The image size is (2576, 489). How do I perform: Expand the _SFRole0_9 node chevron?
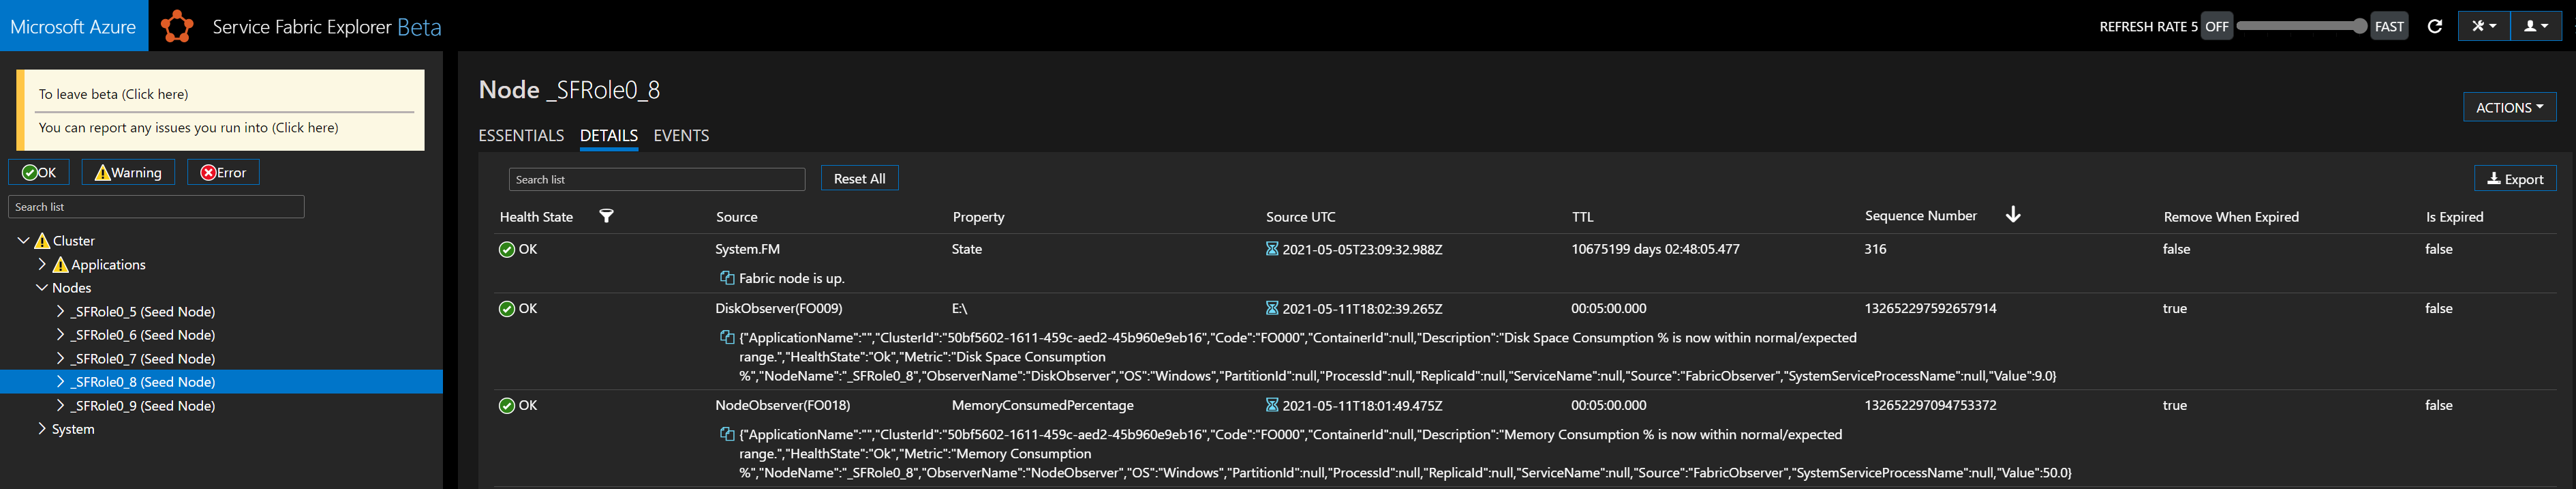(x=61, y=405)
